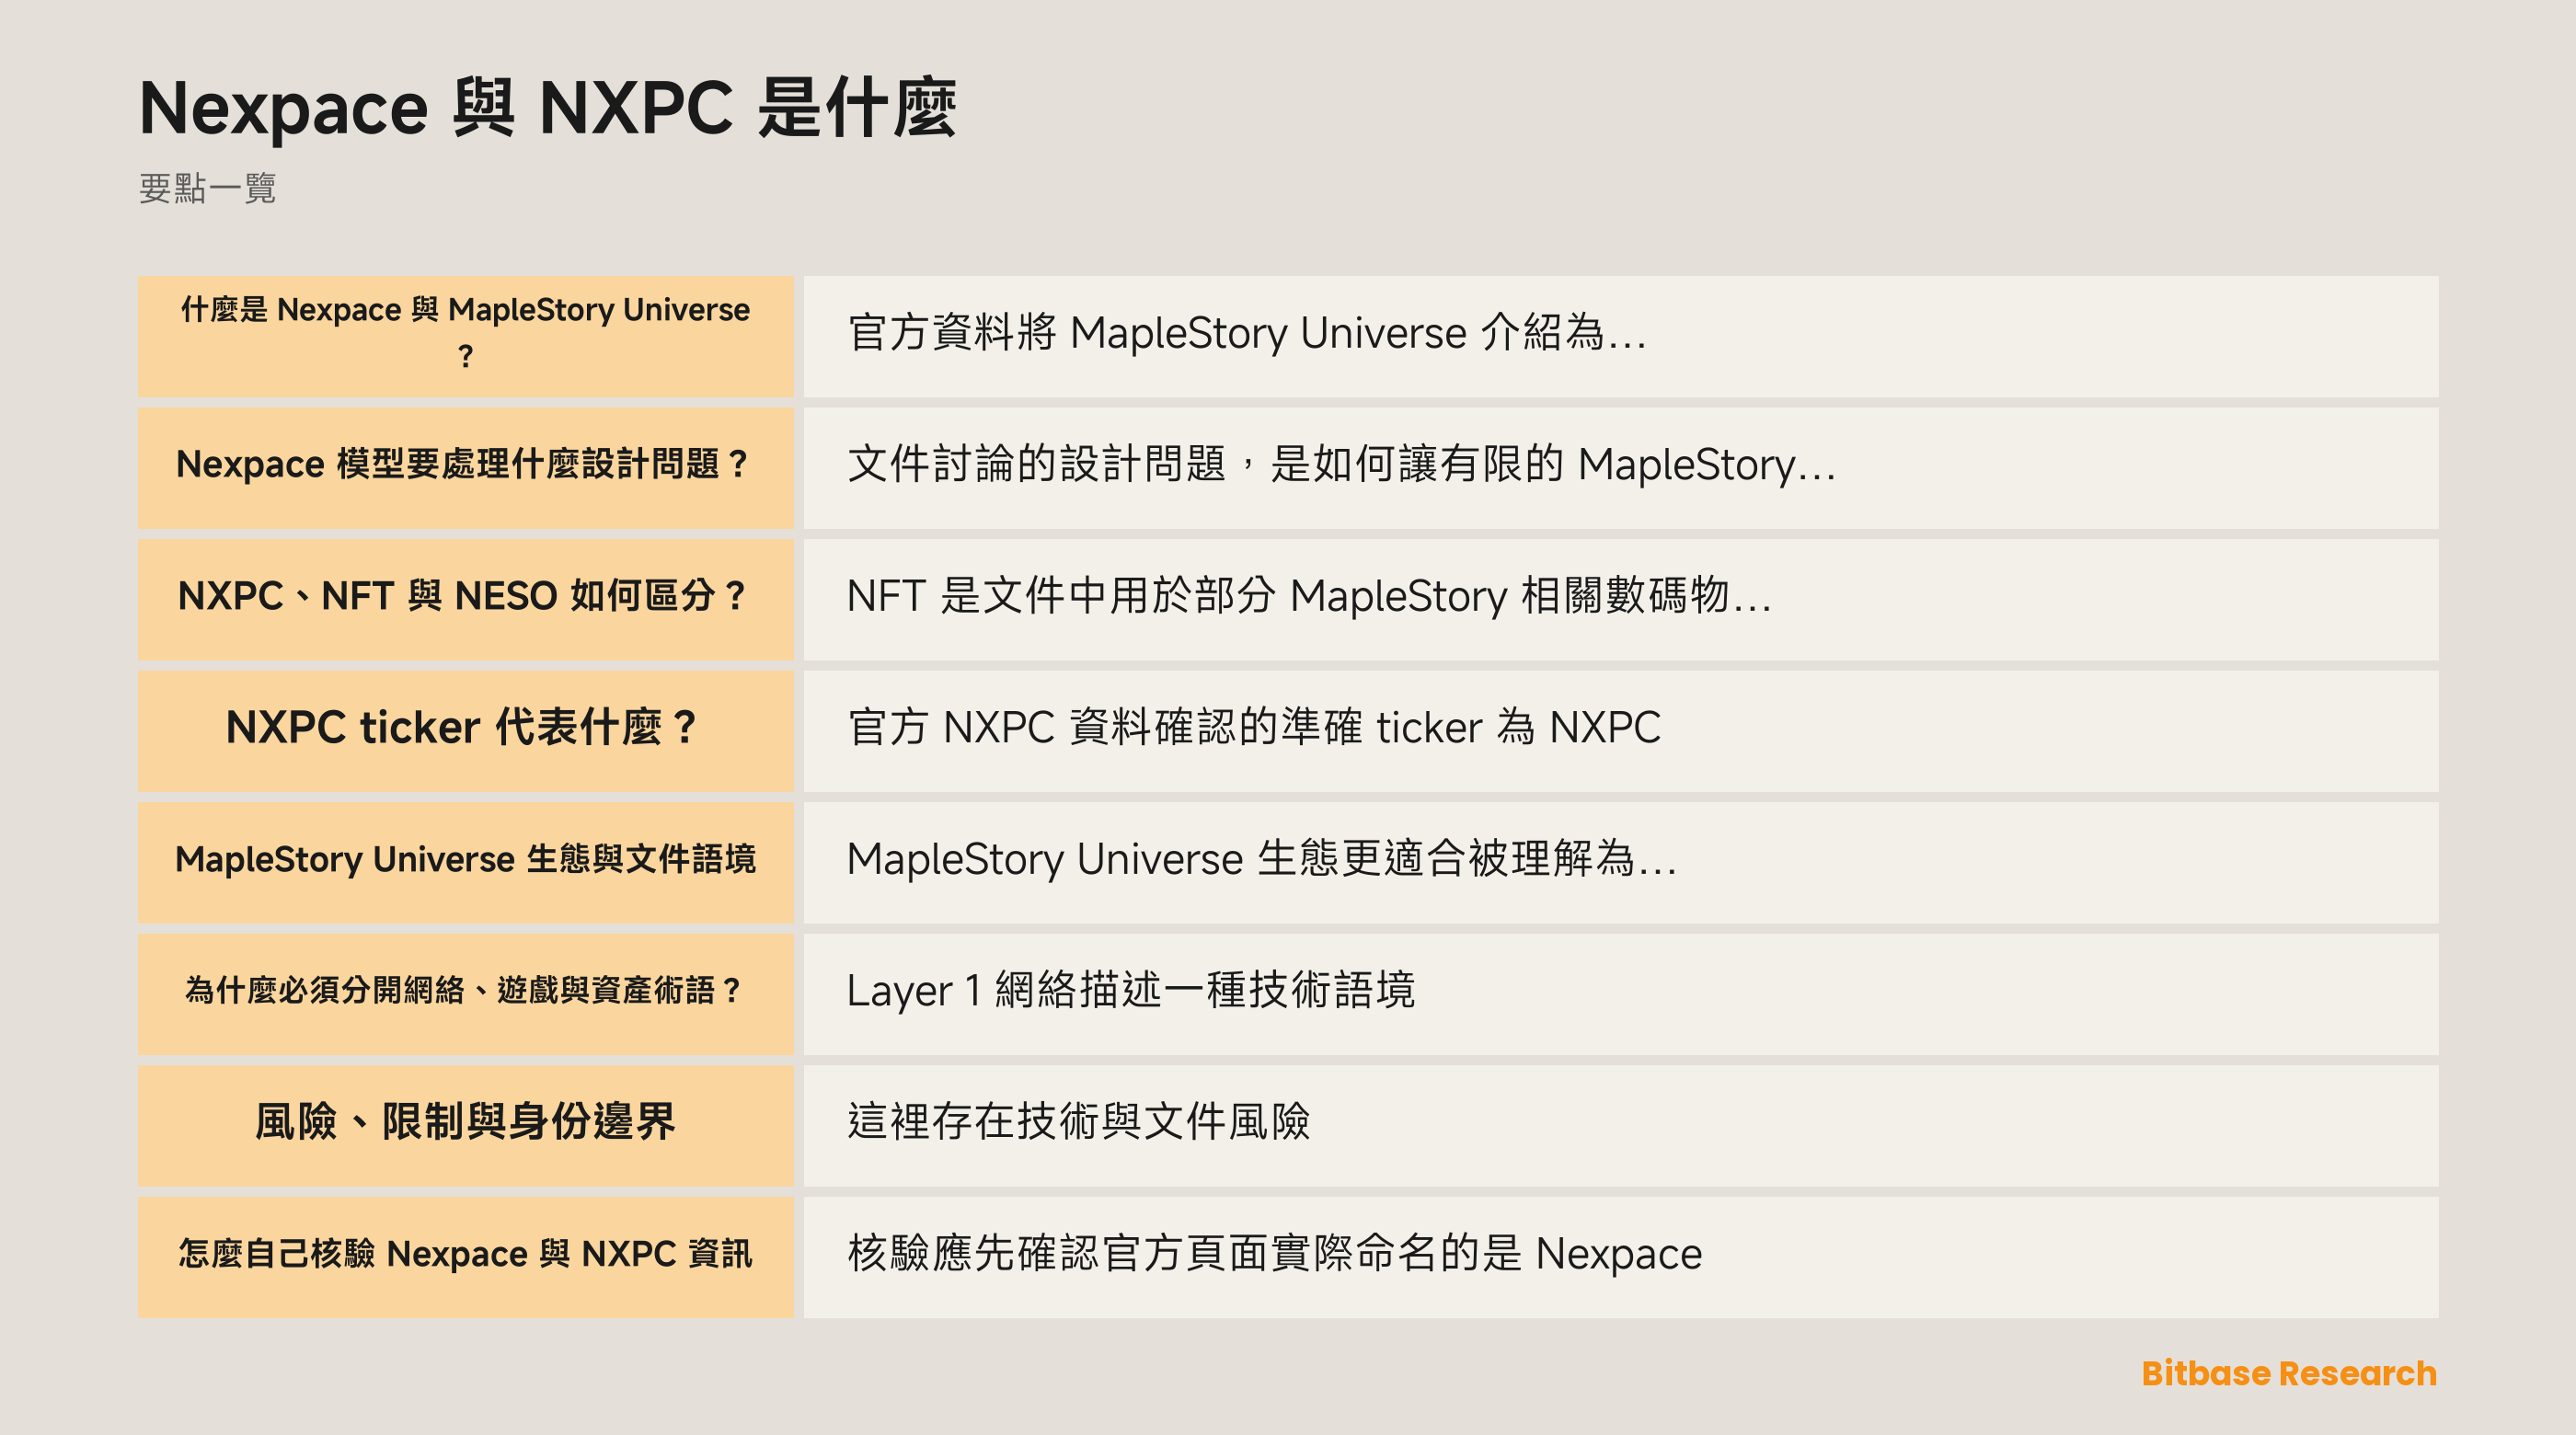Select the cell 'NXPC、NFT 與 NESO 如何區分？'
Screen dimensions: 2576x1435
coord(465,599)
